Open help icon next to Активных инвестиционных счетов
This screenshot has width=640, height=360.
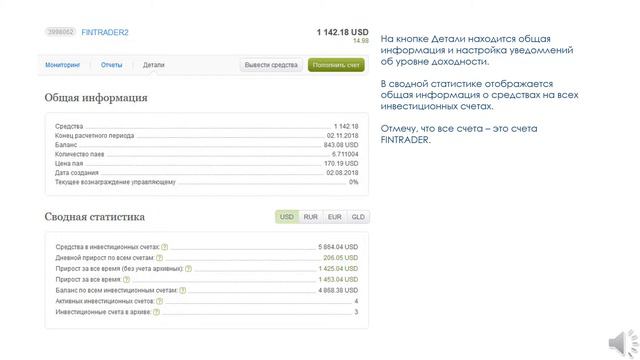[x=159, y=301]
